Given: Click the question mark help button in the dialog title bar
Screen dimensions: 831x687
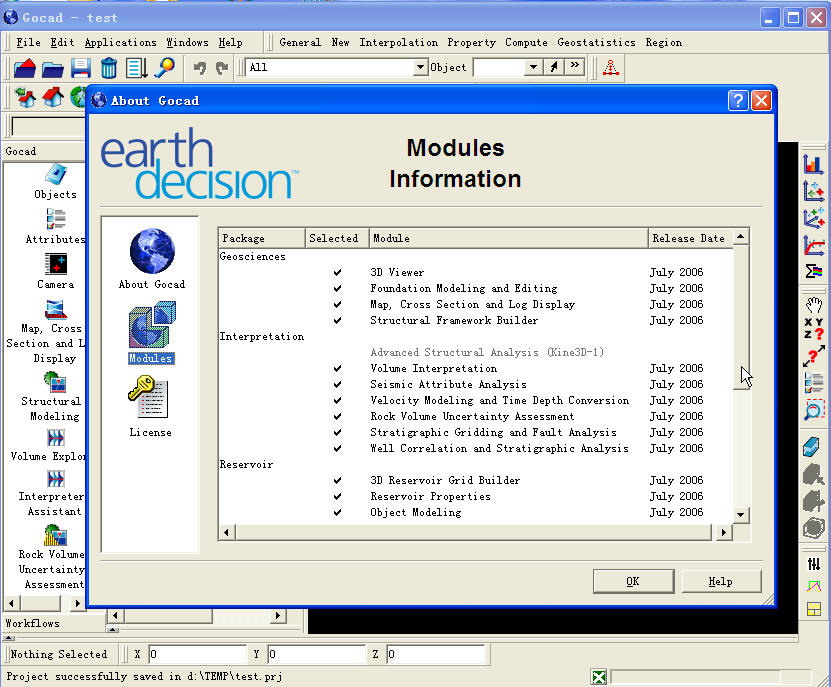Looking at the screenshot, I should point(738,100).
